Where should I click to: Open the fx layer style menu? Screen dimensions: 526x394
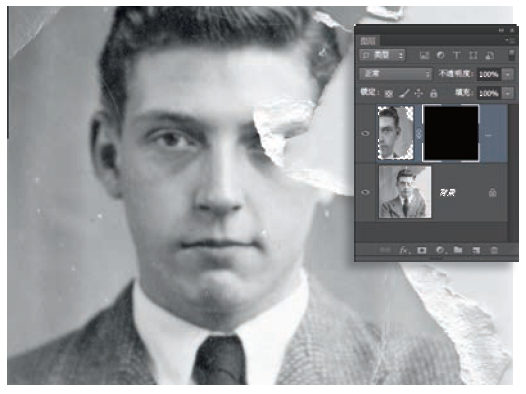click(x=404, y=250)
